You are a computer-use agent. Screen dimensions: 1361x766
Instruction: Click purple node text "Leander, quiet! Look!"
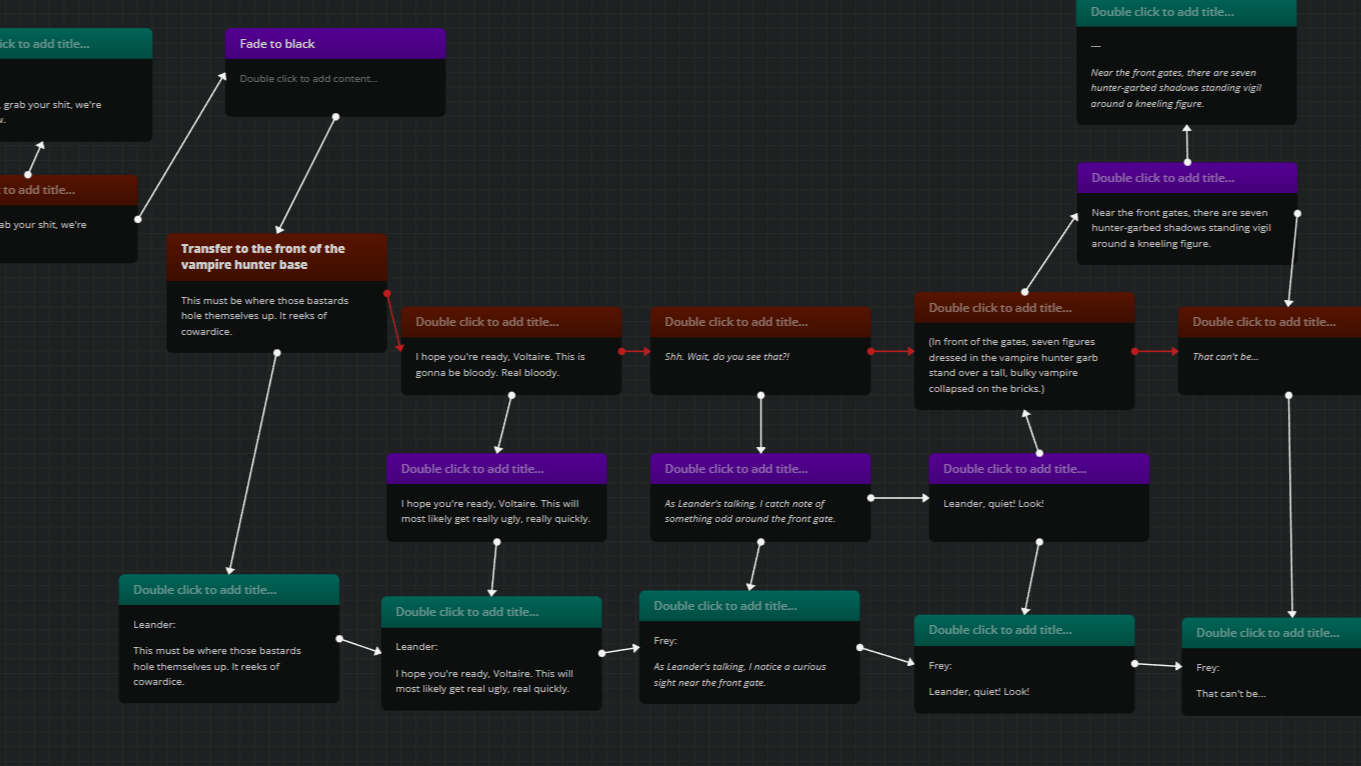pyautogui.click(x=993, y=504)
